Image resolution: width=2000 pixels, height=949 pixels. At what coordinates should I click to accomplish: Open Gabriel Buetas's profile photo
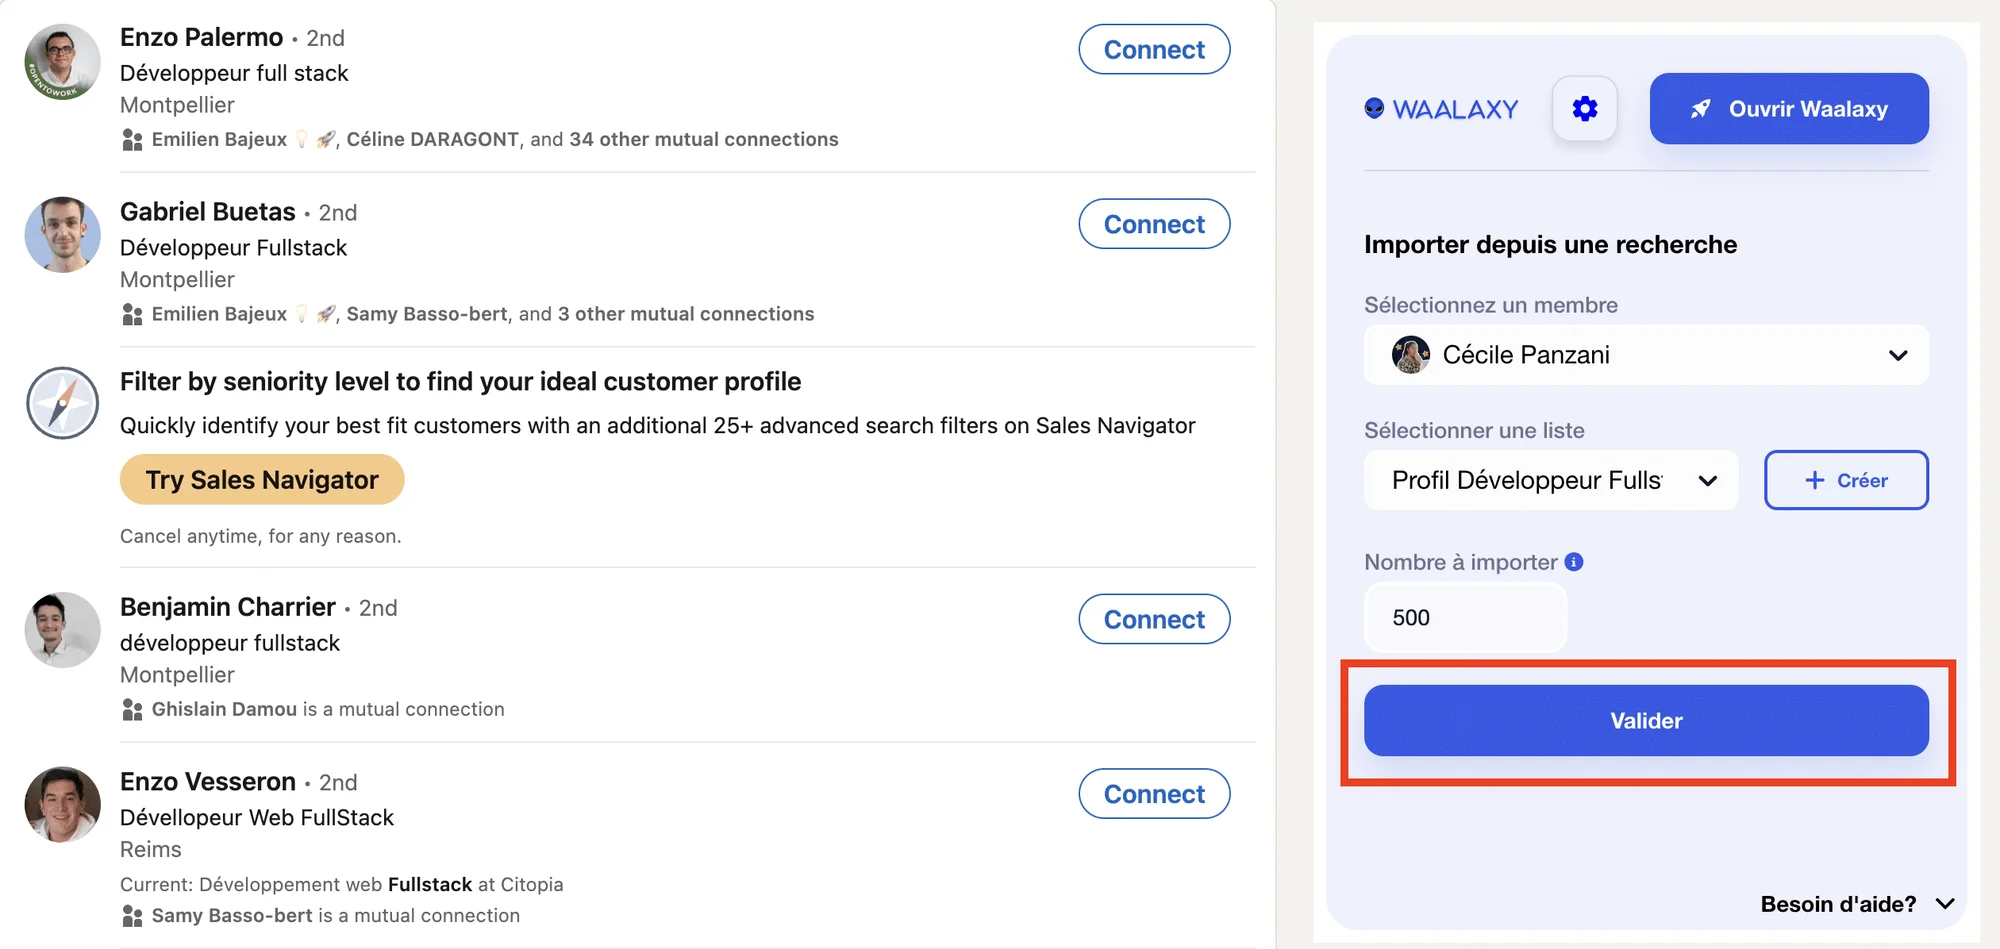[62, 235]
